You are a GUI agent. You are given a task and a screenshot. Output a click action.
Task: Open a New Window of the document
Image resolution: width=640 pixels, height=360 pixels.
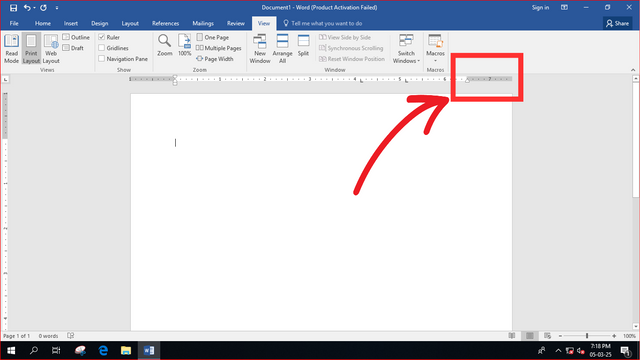pyautogui.click(x=260, y=49)
